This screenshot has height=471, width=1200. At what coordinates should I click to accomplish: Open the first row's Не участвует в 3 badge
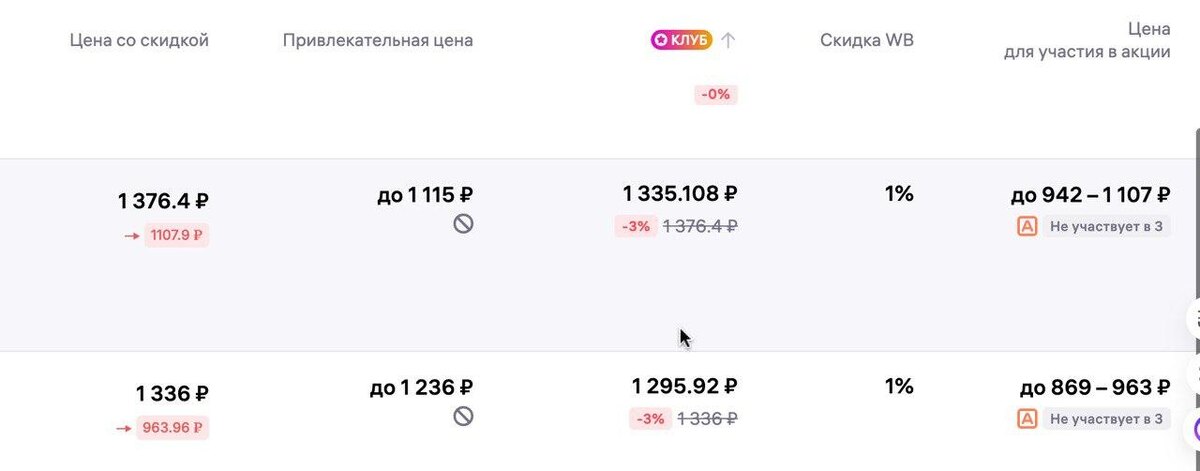pyautogui.click(x=1105, y=227)
